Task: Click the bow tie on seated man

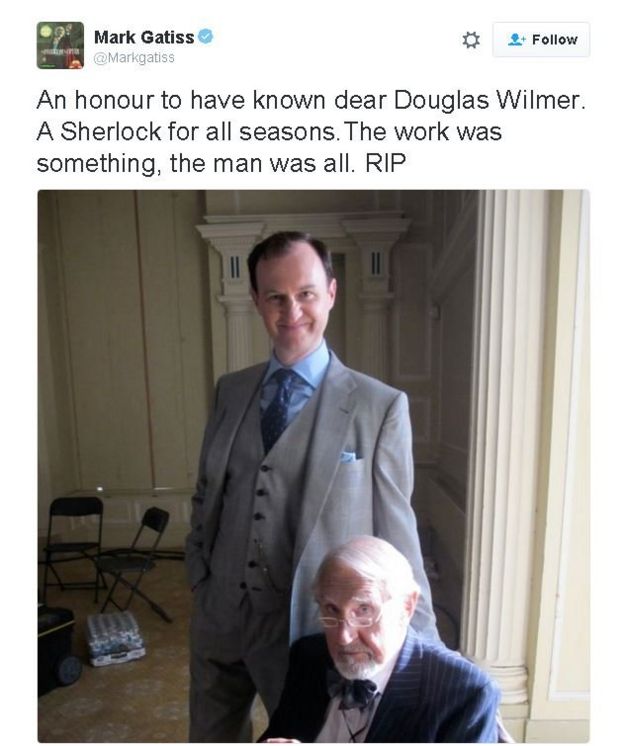Action: (x=351, y=691)
